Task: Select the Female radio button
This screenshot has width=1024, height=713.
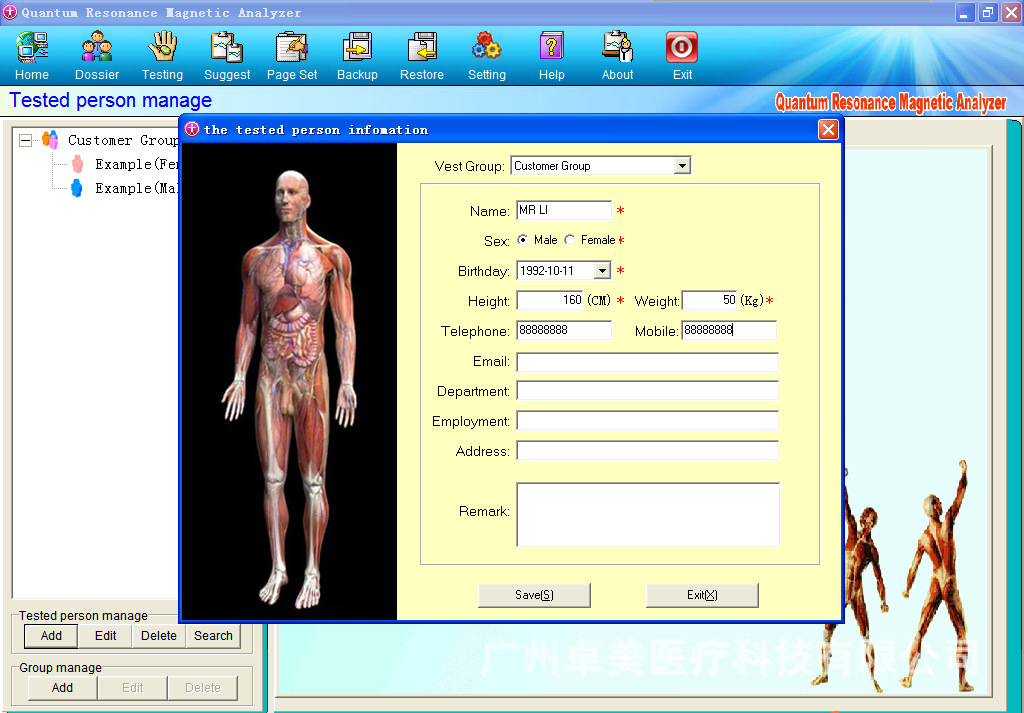Action: [569, 240]
